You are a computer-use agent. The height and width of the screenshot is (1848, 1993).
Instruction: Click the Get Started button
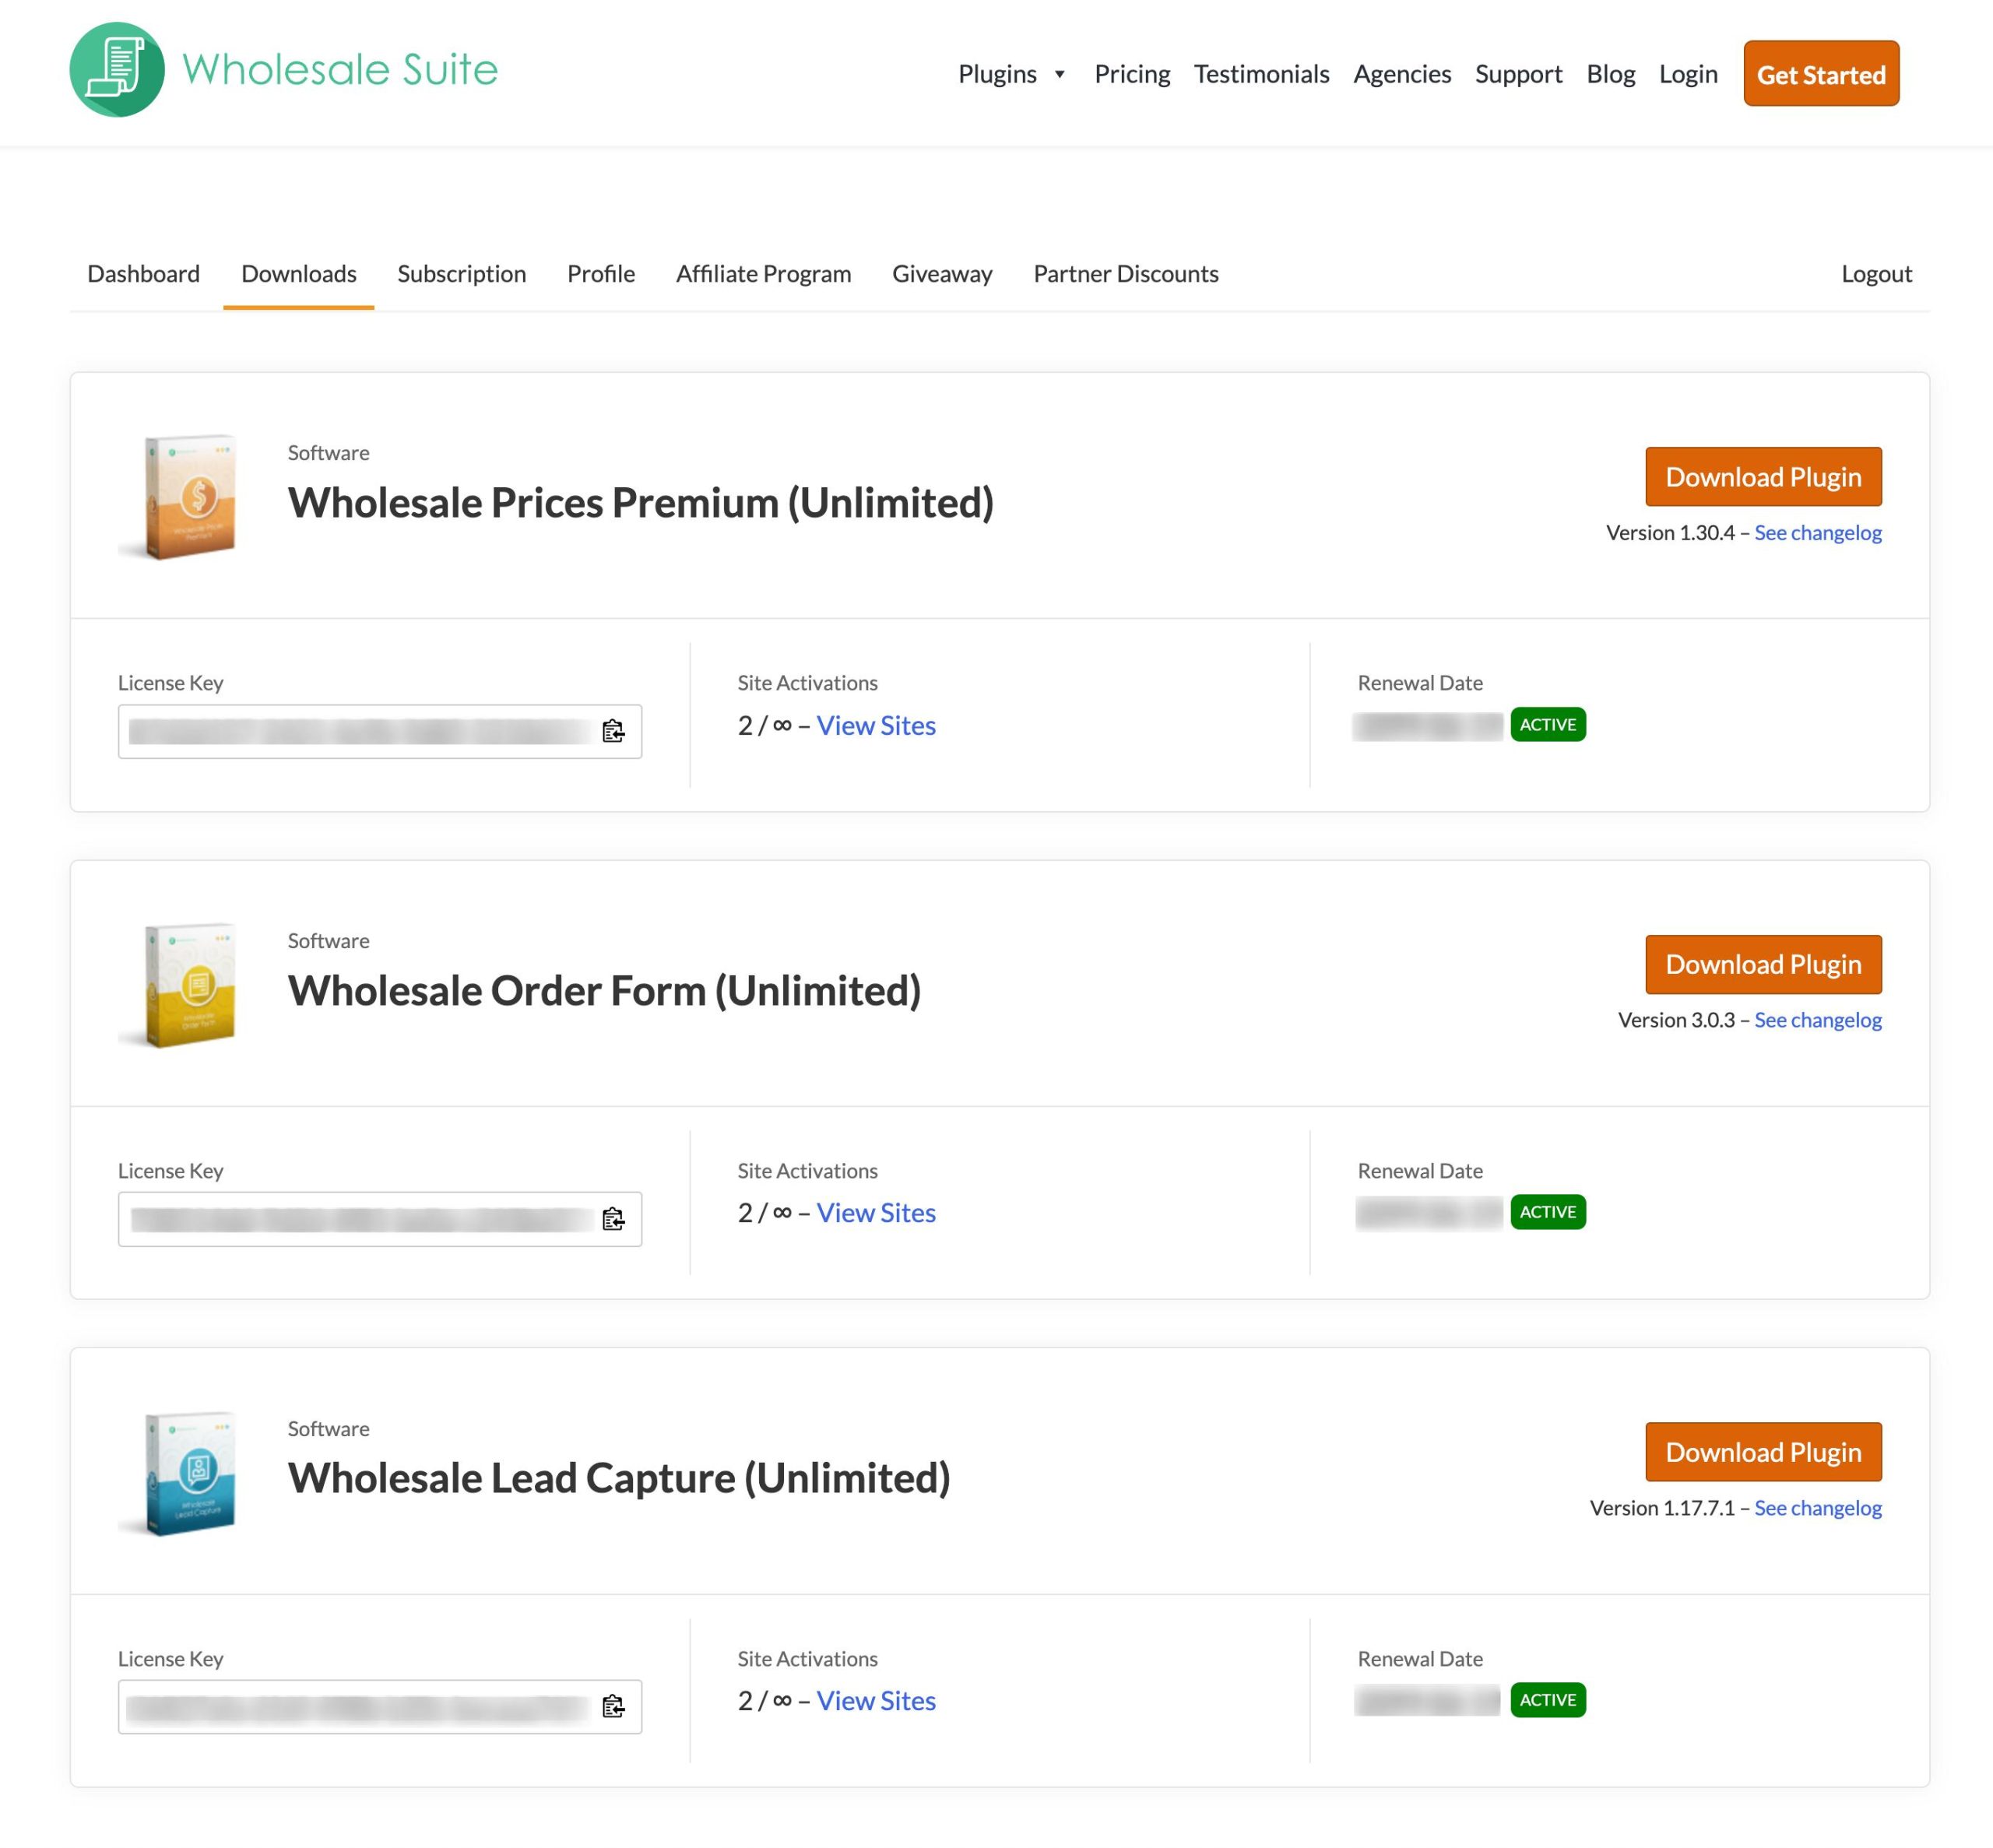pyautogui.click(x=1820, y=74)
